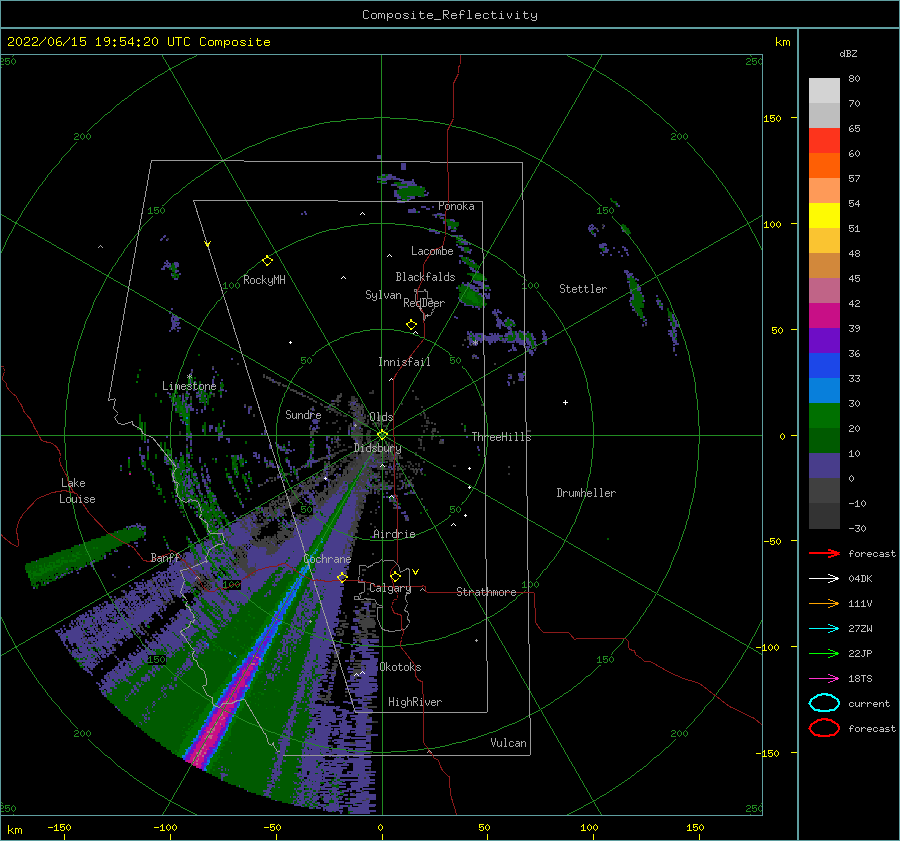Click the dBZ legend heading
Viewport: 900px width, 841px height.
click(848, 53)
